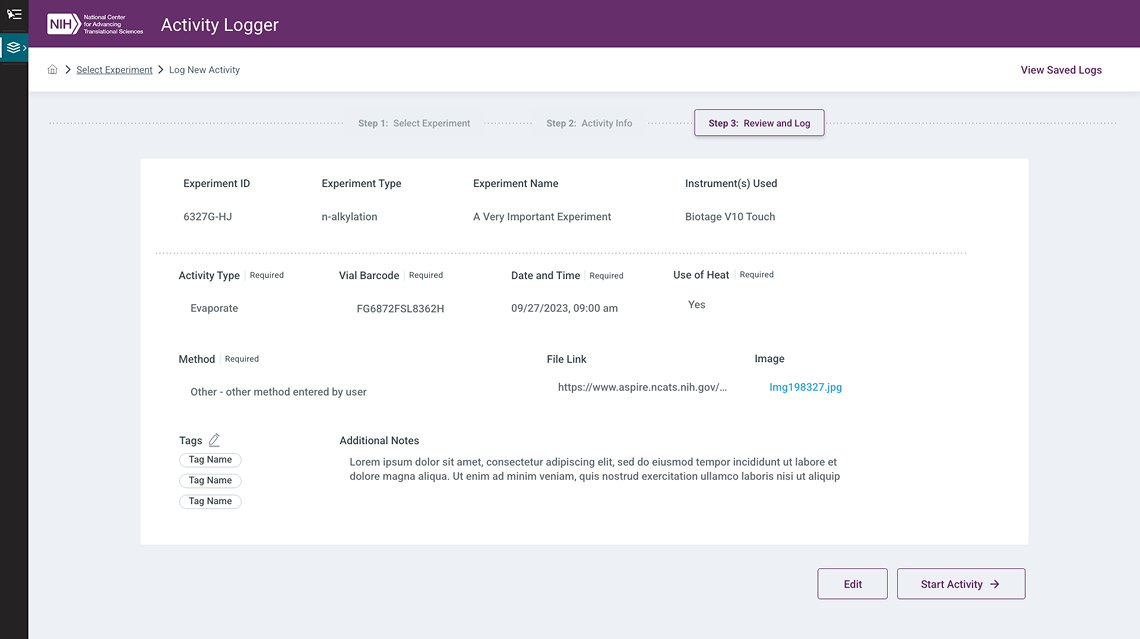Select the layers icon in the left sidebar

[x=12, y=47]
